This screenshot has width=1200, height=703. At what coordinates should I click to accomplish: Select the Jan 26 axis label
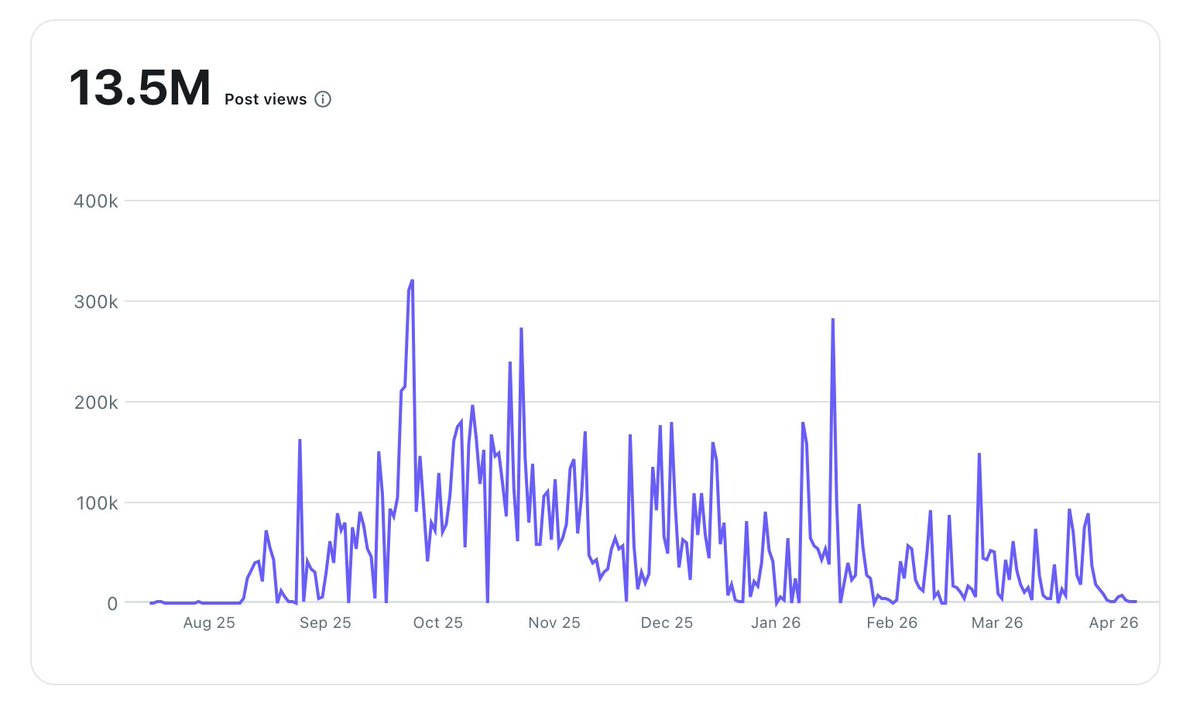(x=776, y=622)
